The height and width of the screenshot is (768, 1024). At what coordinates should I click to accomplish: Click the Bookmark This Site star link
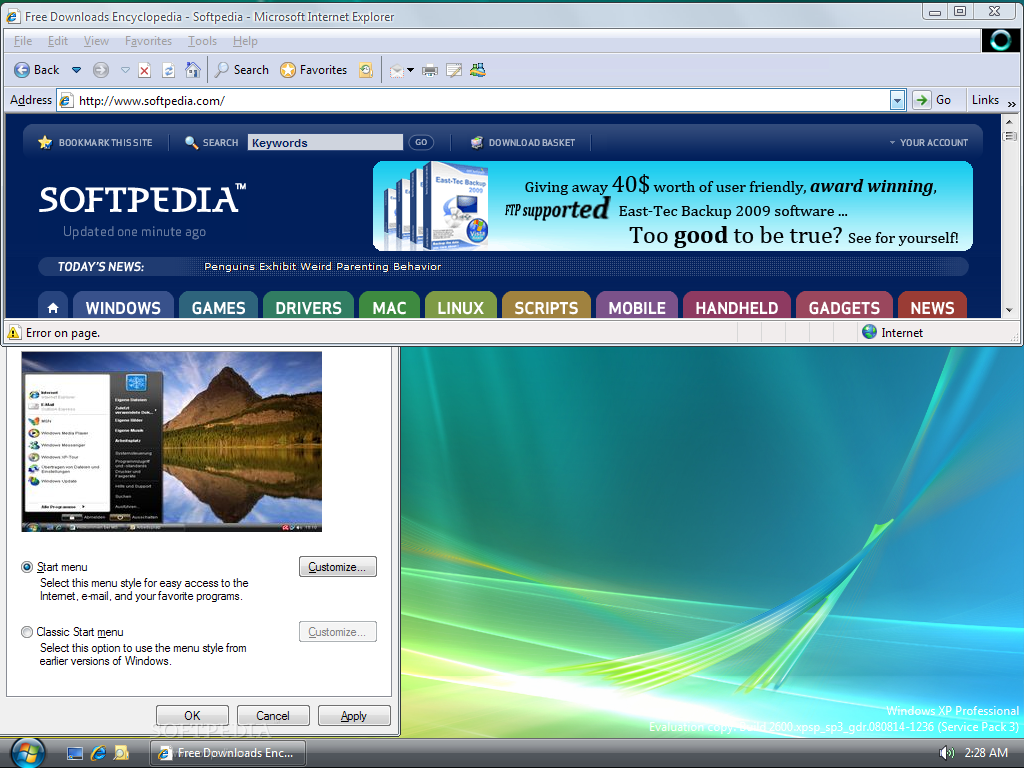click(x=95, y=142)
